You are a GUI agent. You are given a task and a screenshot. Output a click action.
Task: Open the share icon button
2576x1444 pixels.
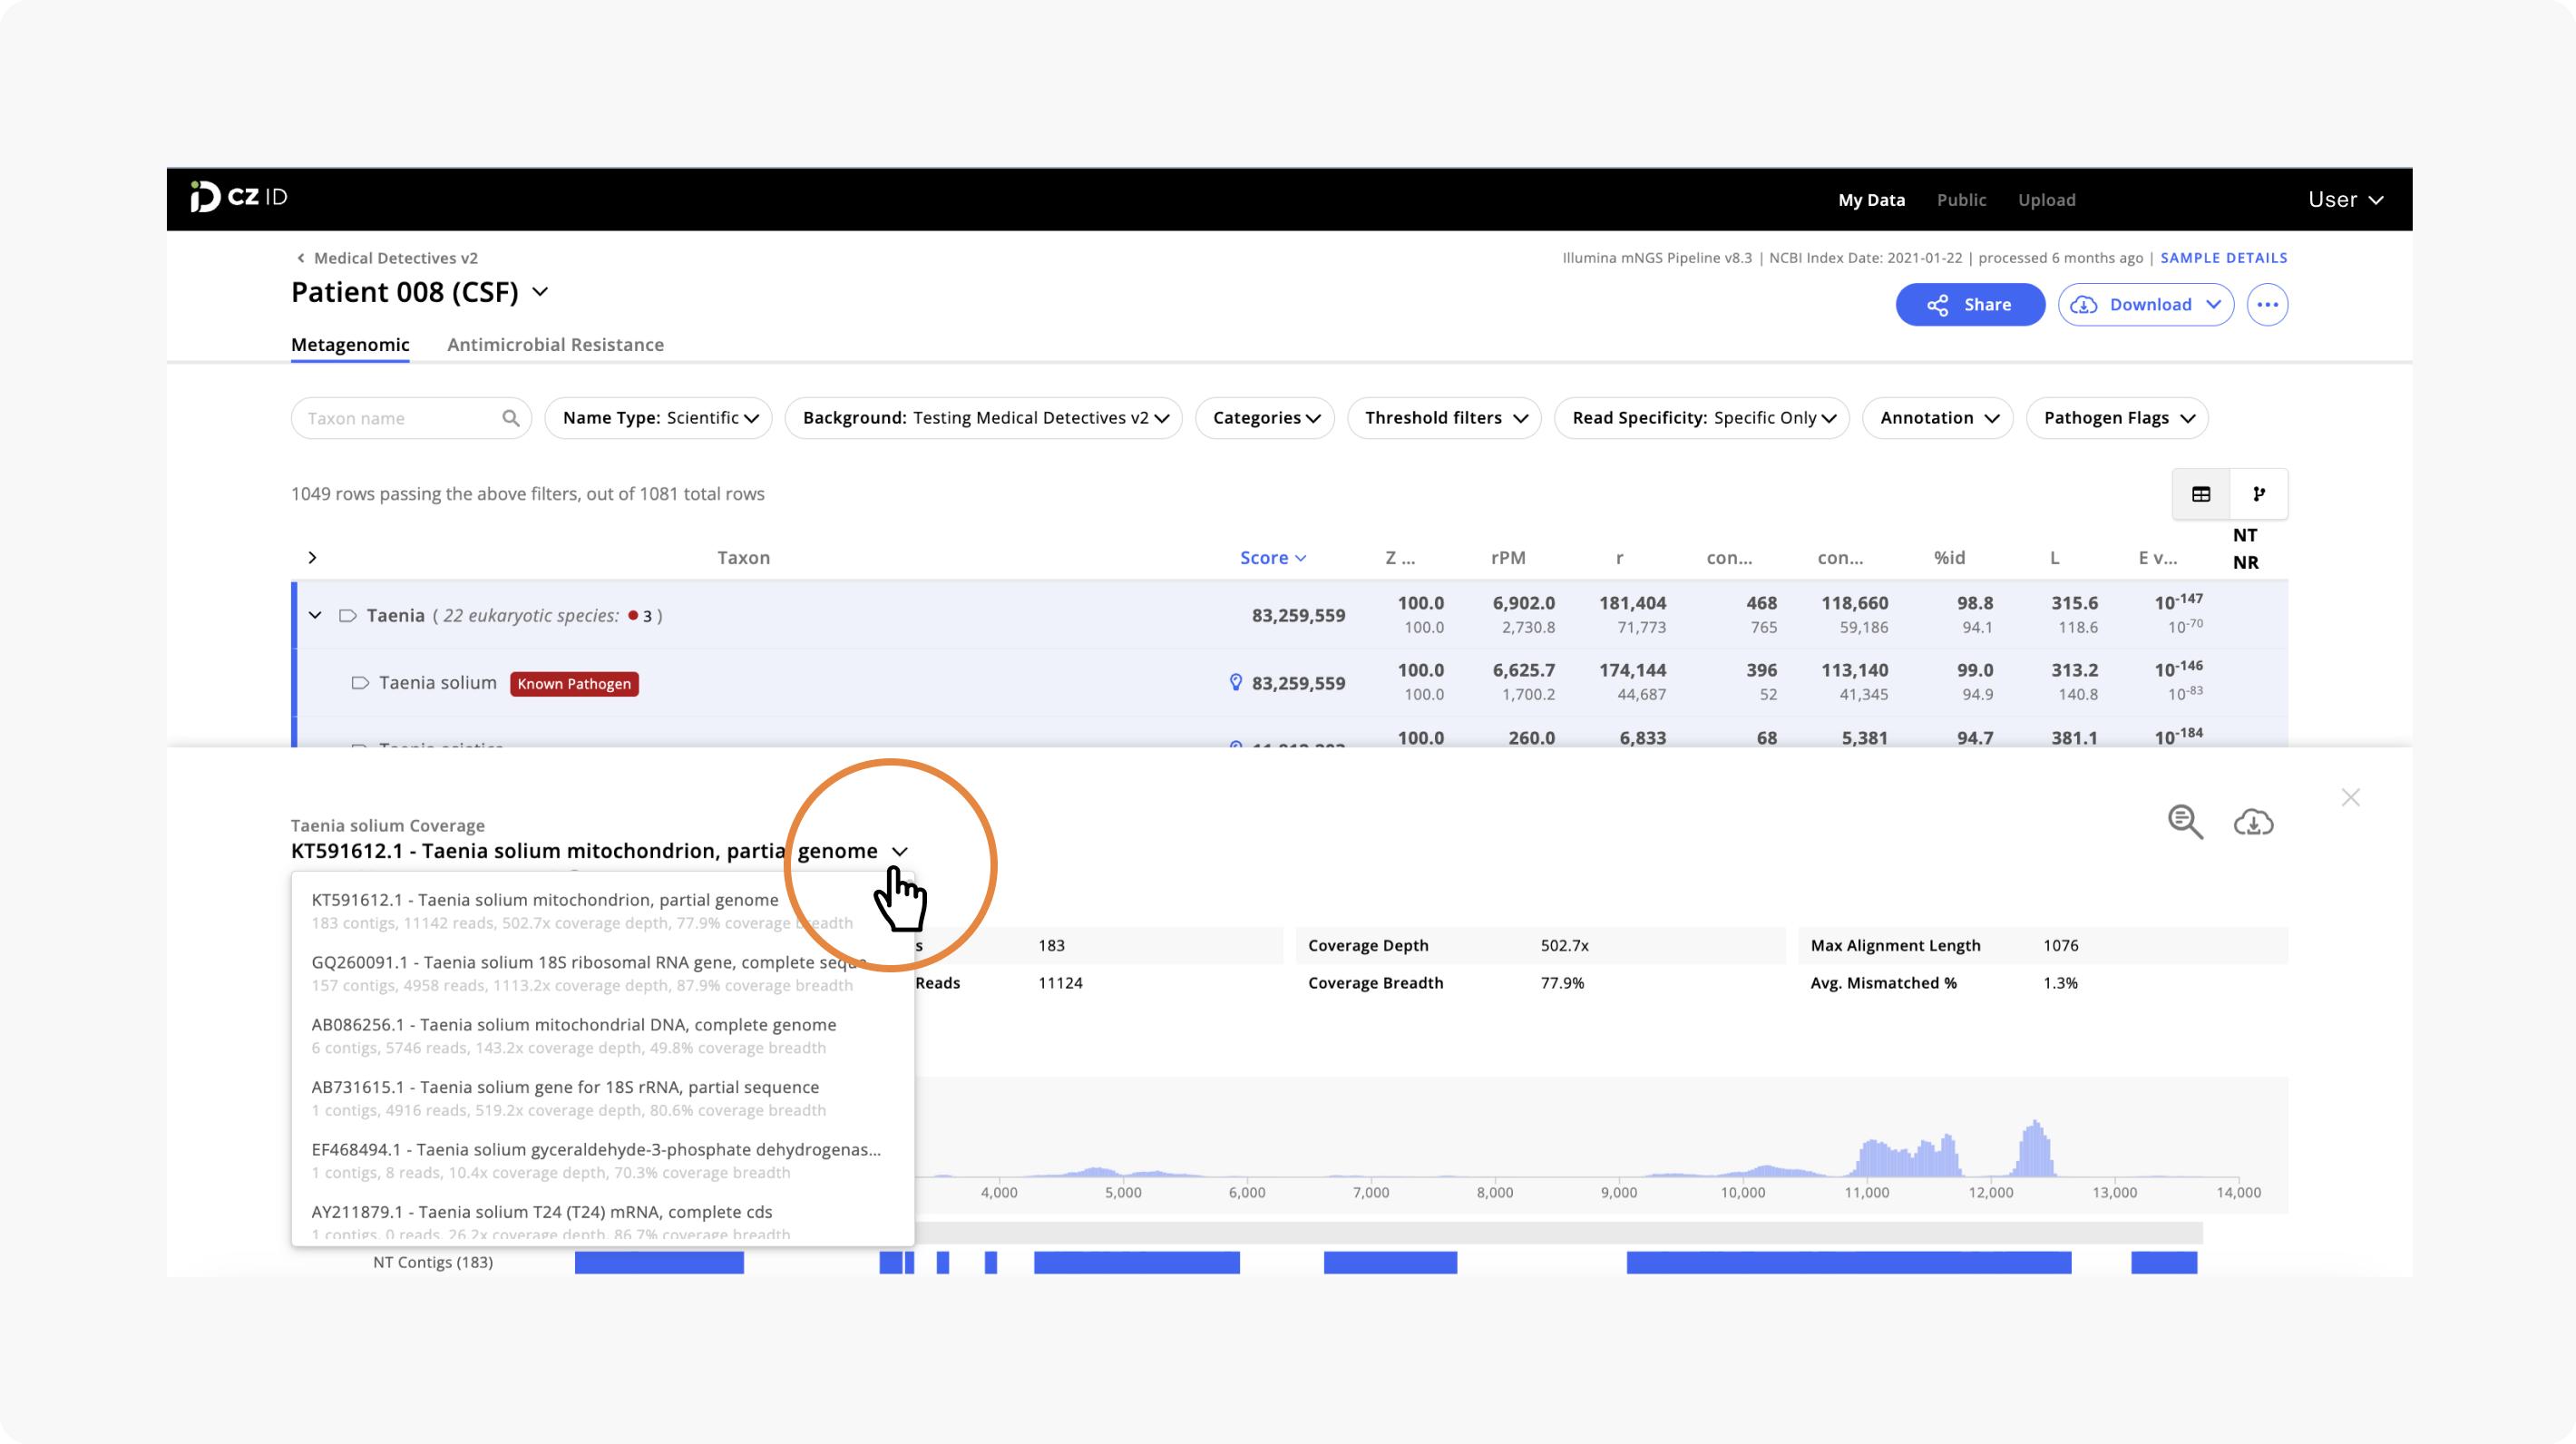coord(1969,305)
